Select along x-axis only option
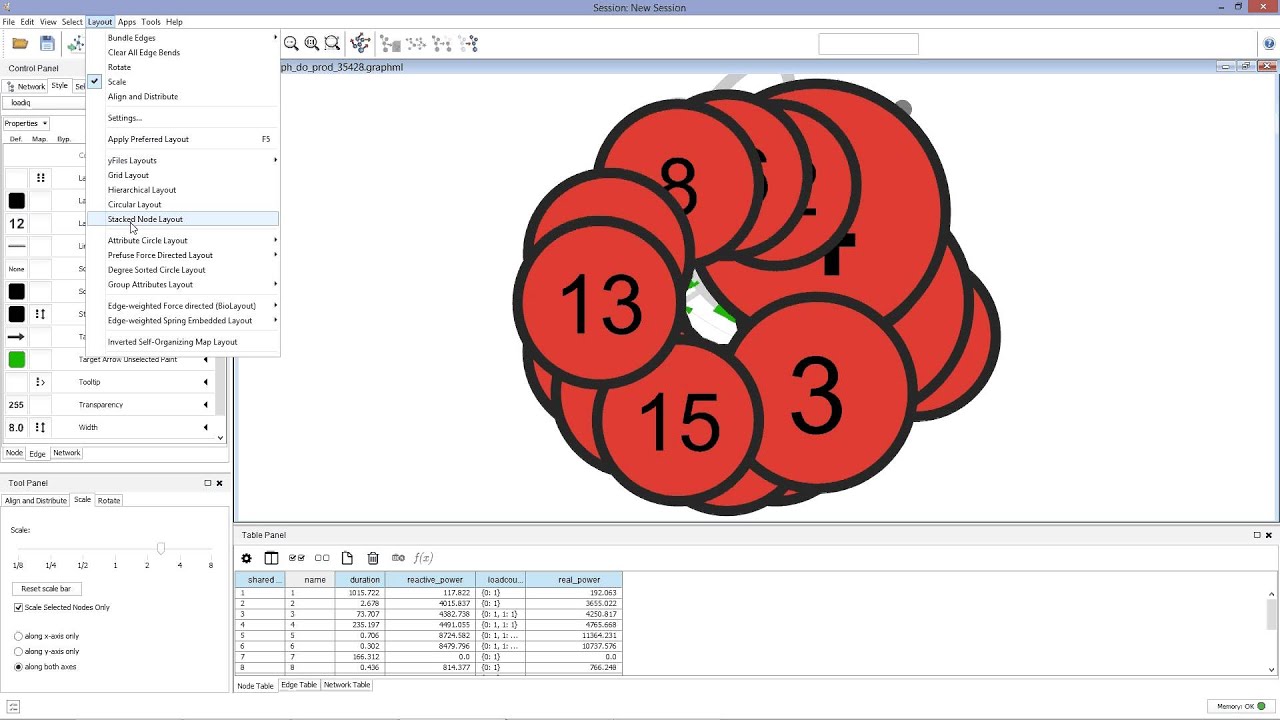This screenshot has height=720, width=1280. coord(19,636)
